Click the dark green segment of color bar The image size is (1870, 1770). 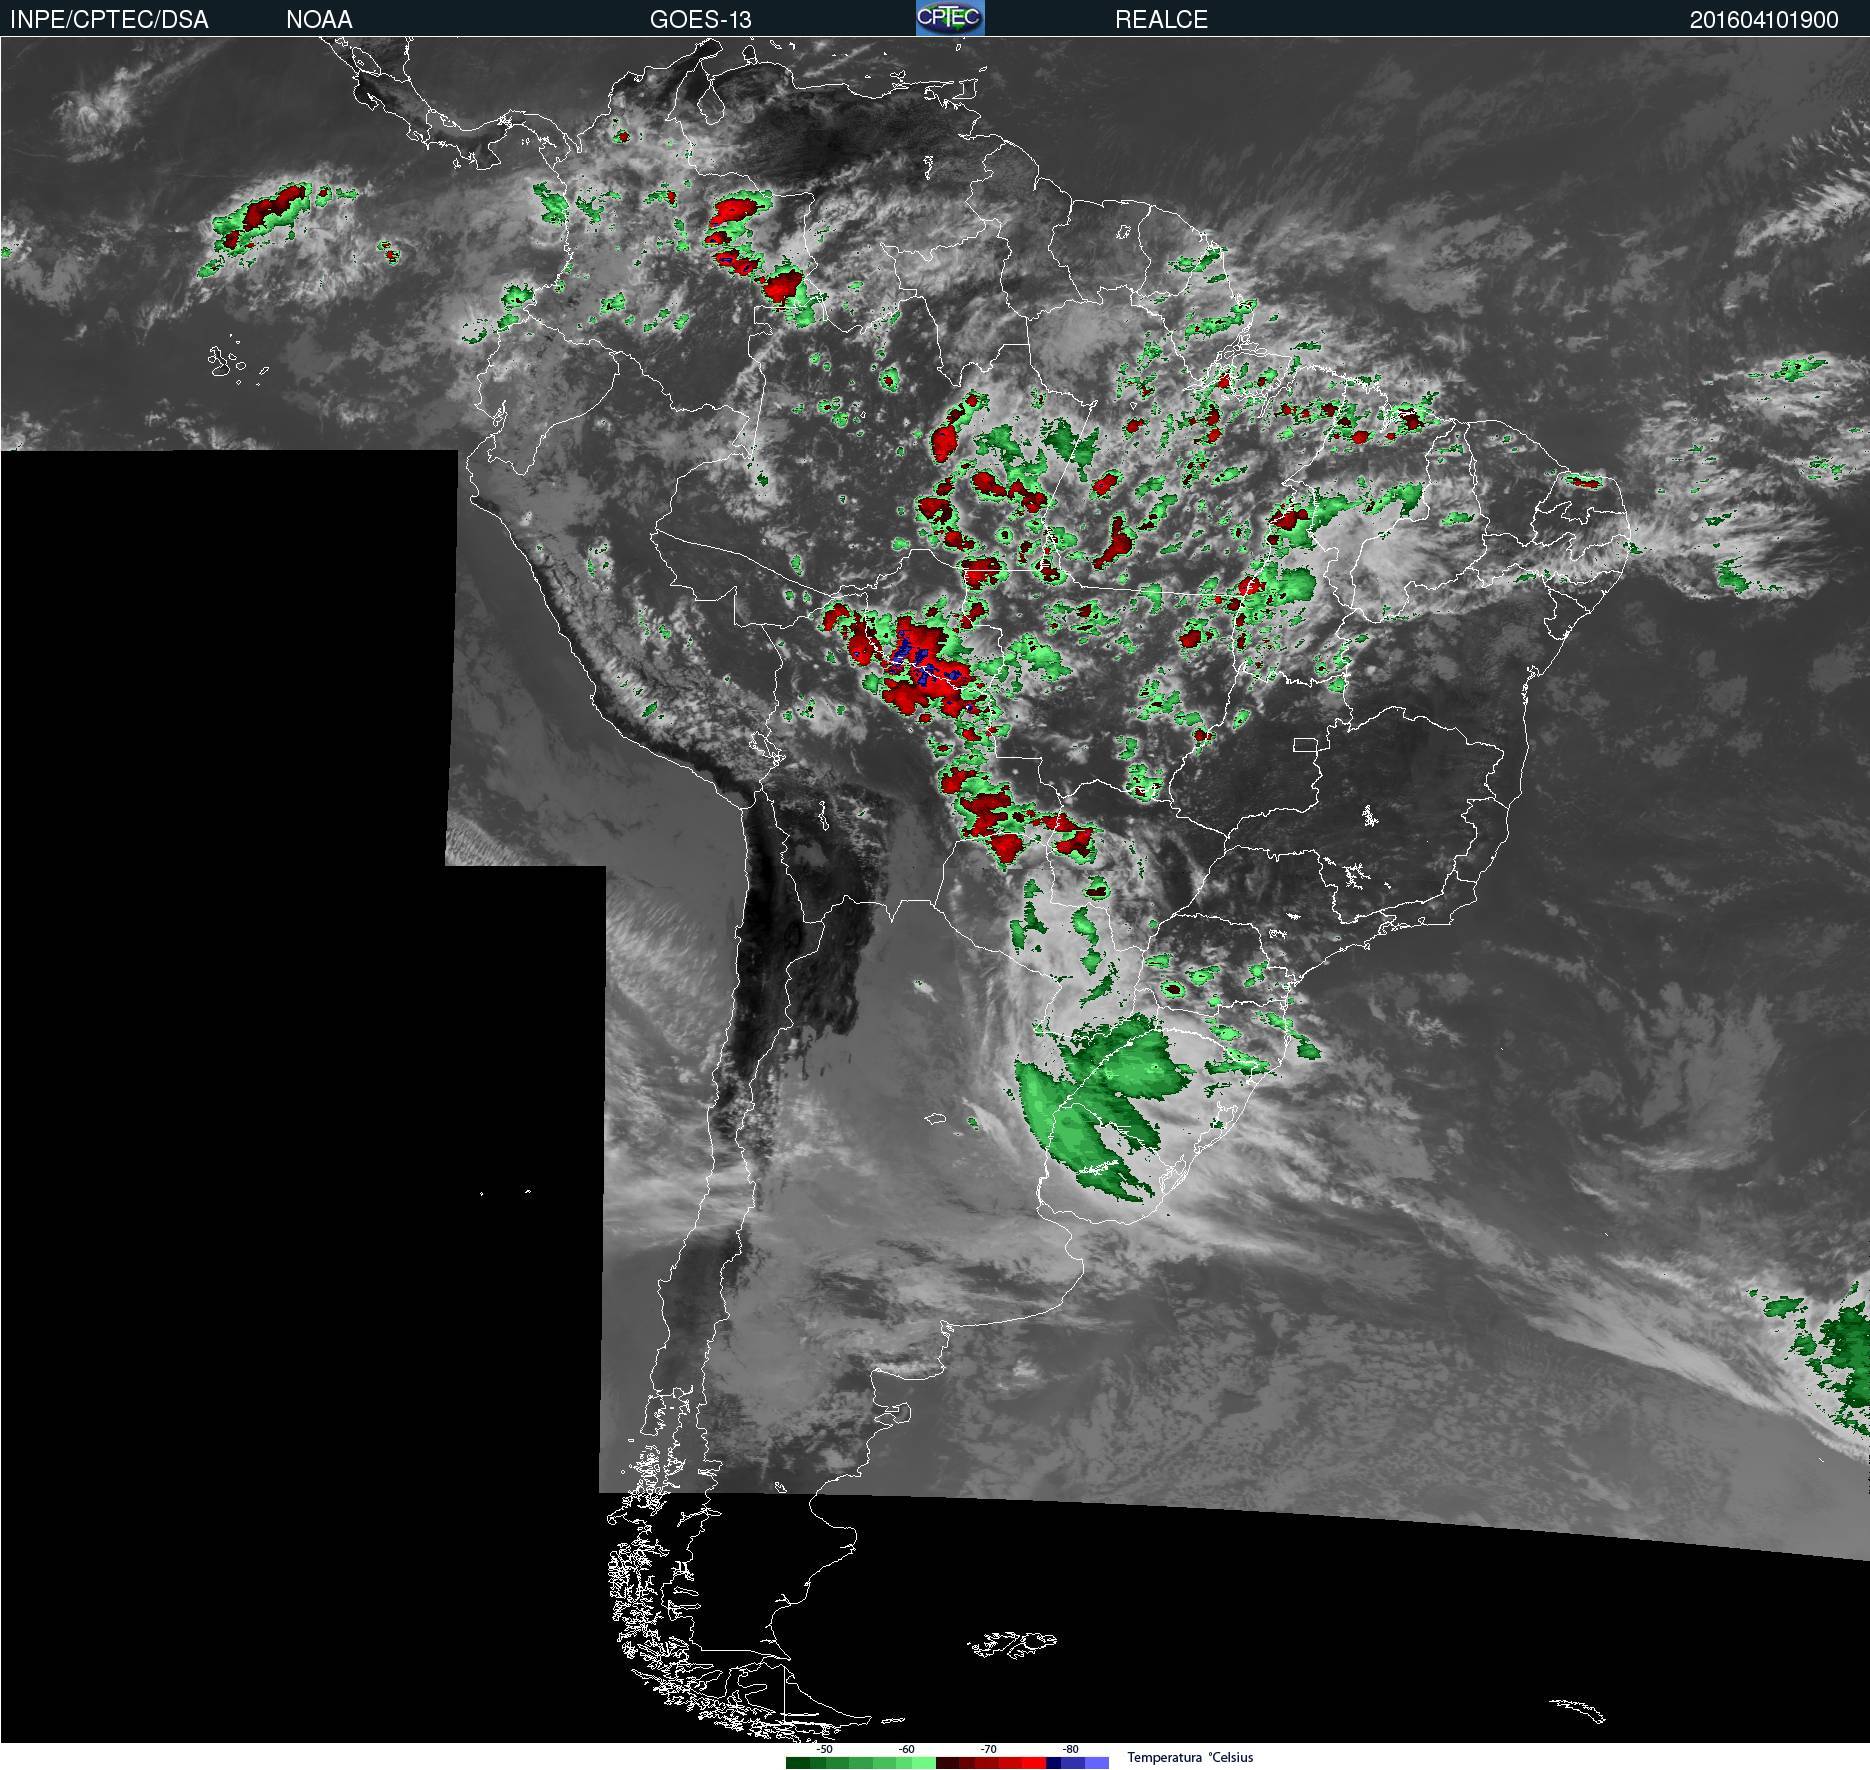798,1763
